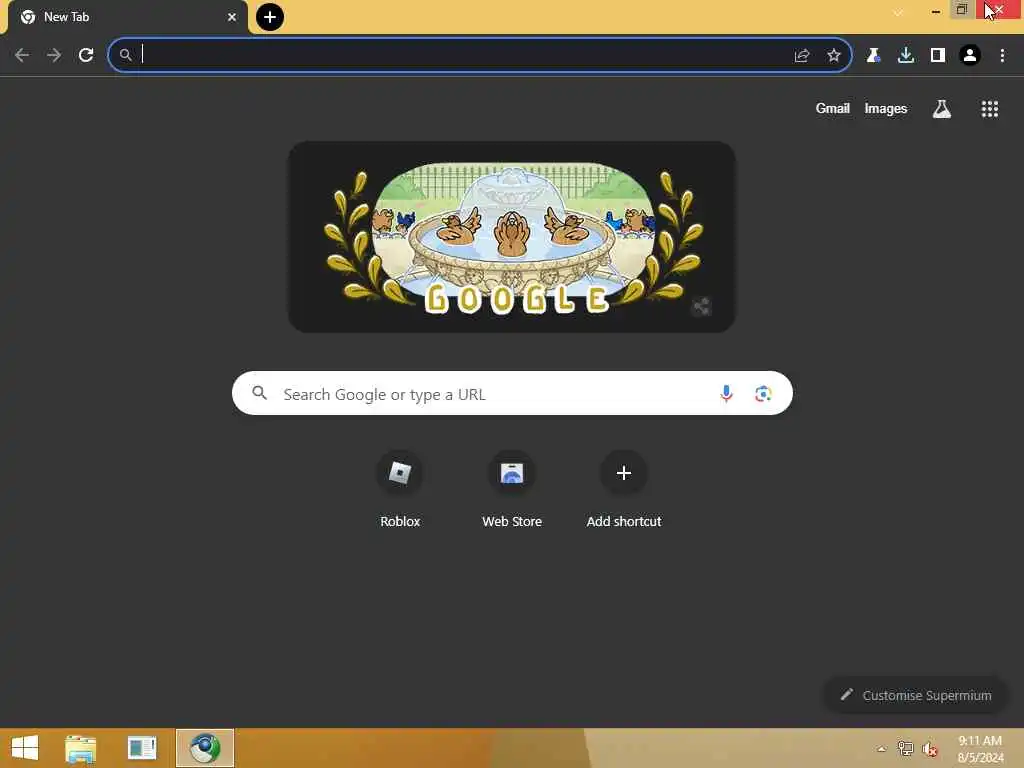Open the Google apps grid
The image size is (1024, 768).
(990, 109)
